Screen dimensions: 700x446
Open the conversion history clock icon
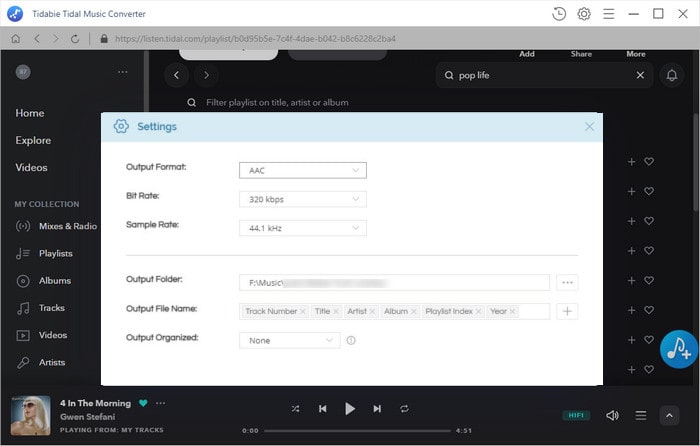click(559, 14)
